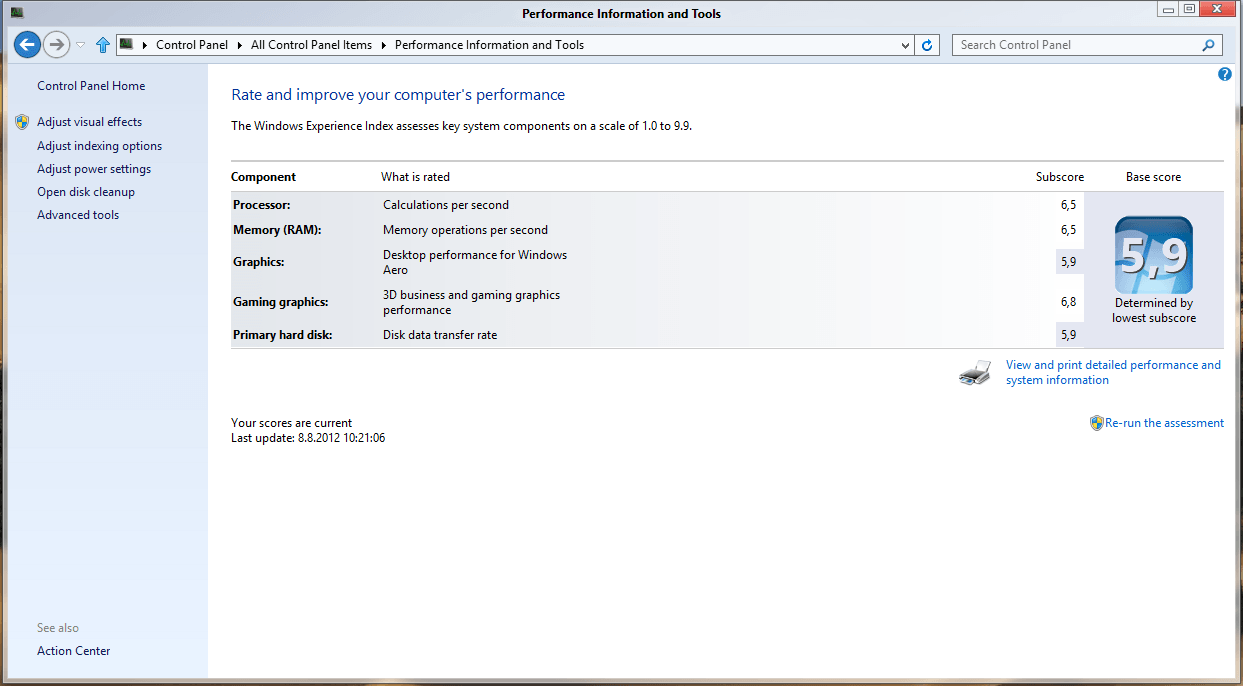Maximize the Performance Information window
Screen dimensions: 1243x686
[1188, 8]
